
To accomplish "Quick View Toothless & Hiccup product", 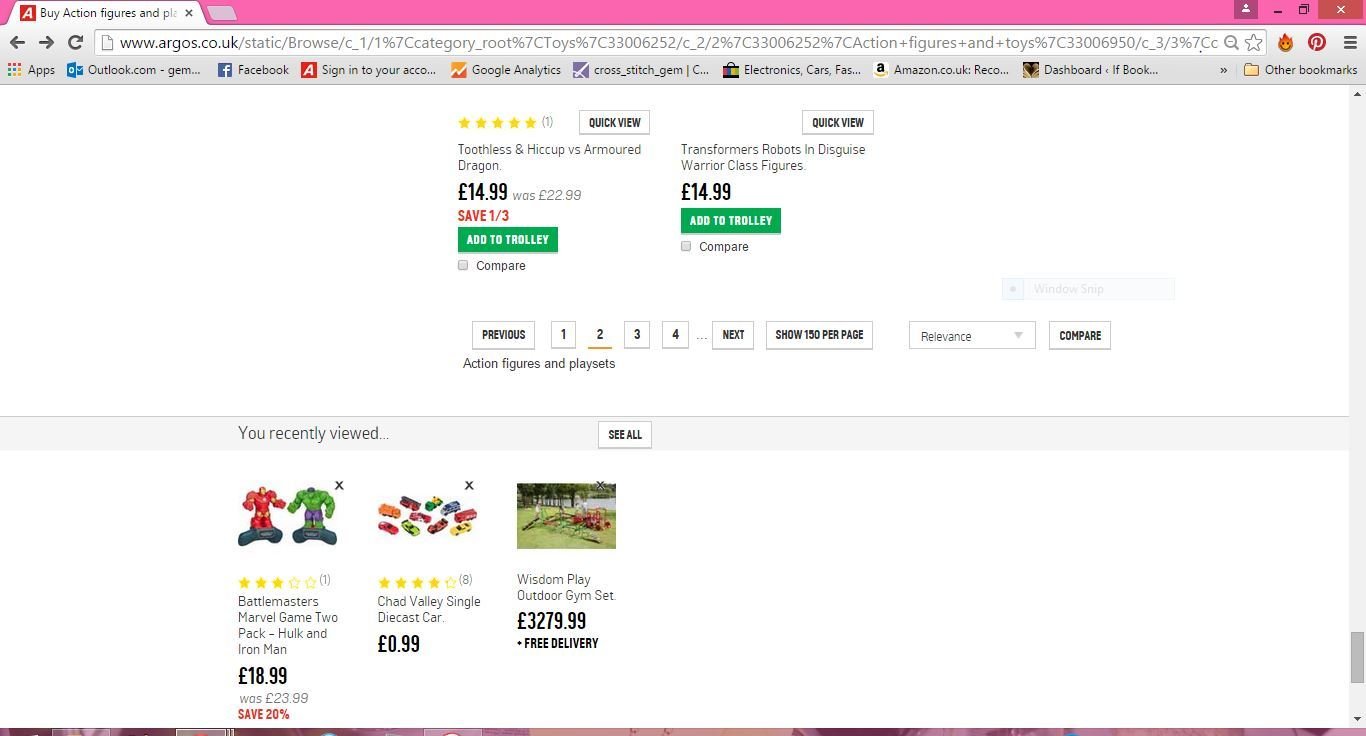I will (614, 123).
